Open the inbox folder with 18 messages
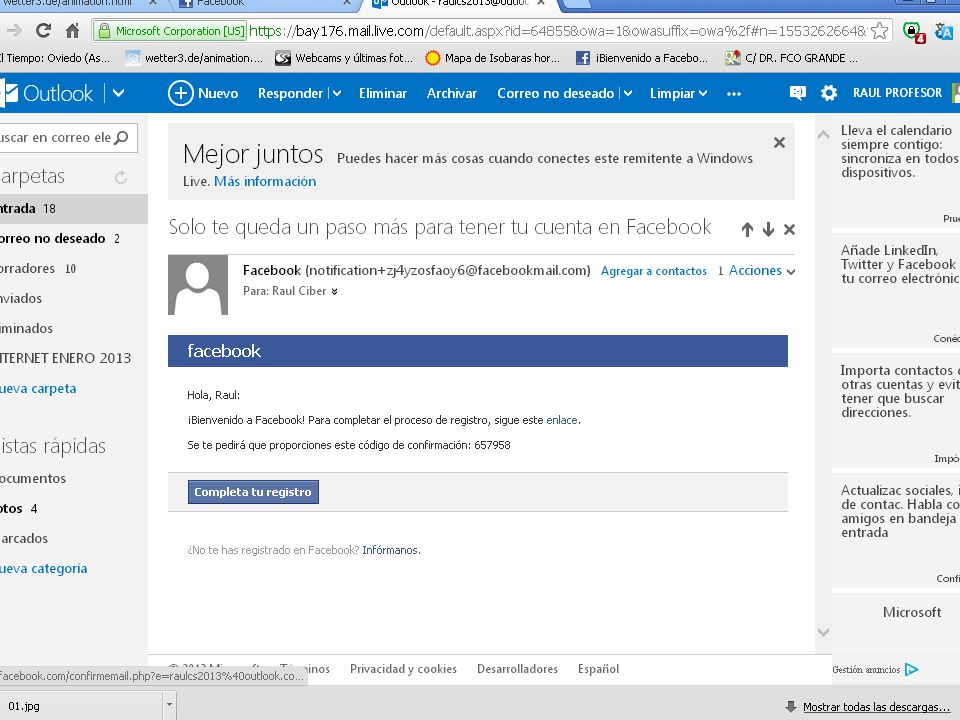 click(x=73, y=209)
